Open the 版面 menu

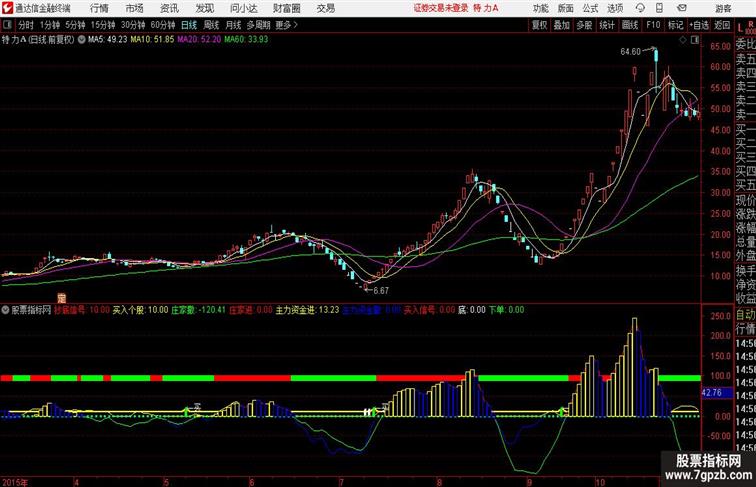pyautogui.click(x=566, y=8)
